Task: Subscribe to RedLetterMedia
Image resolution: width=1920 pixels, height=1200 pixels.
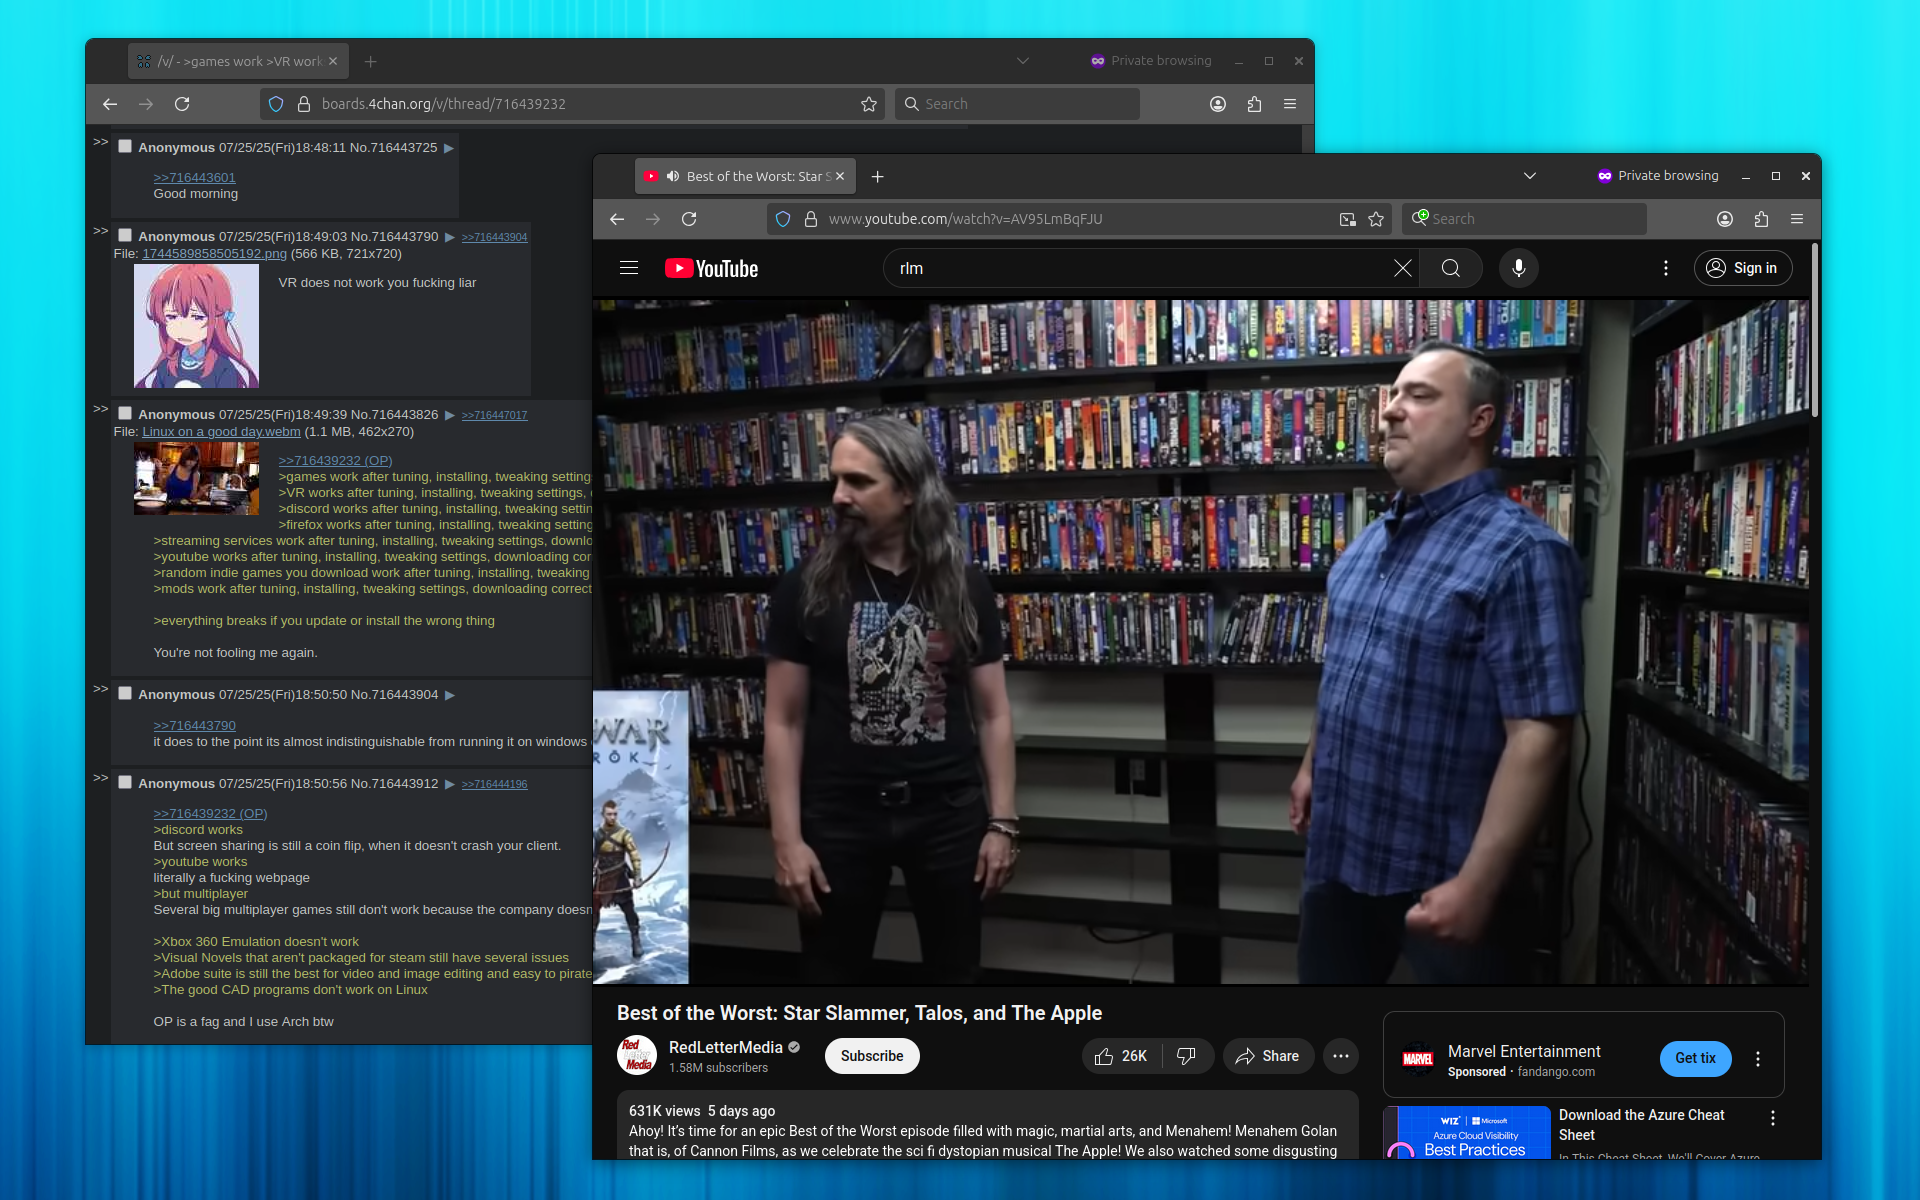Action: pos(872,1056)
